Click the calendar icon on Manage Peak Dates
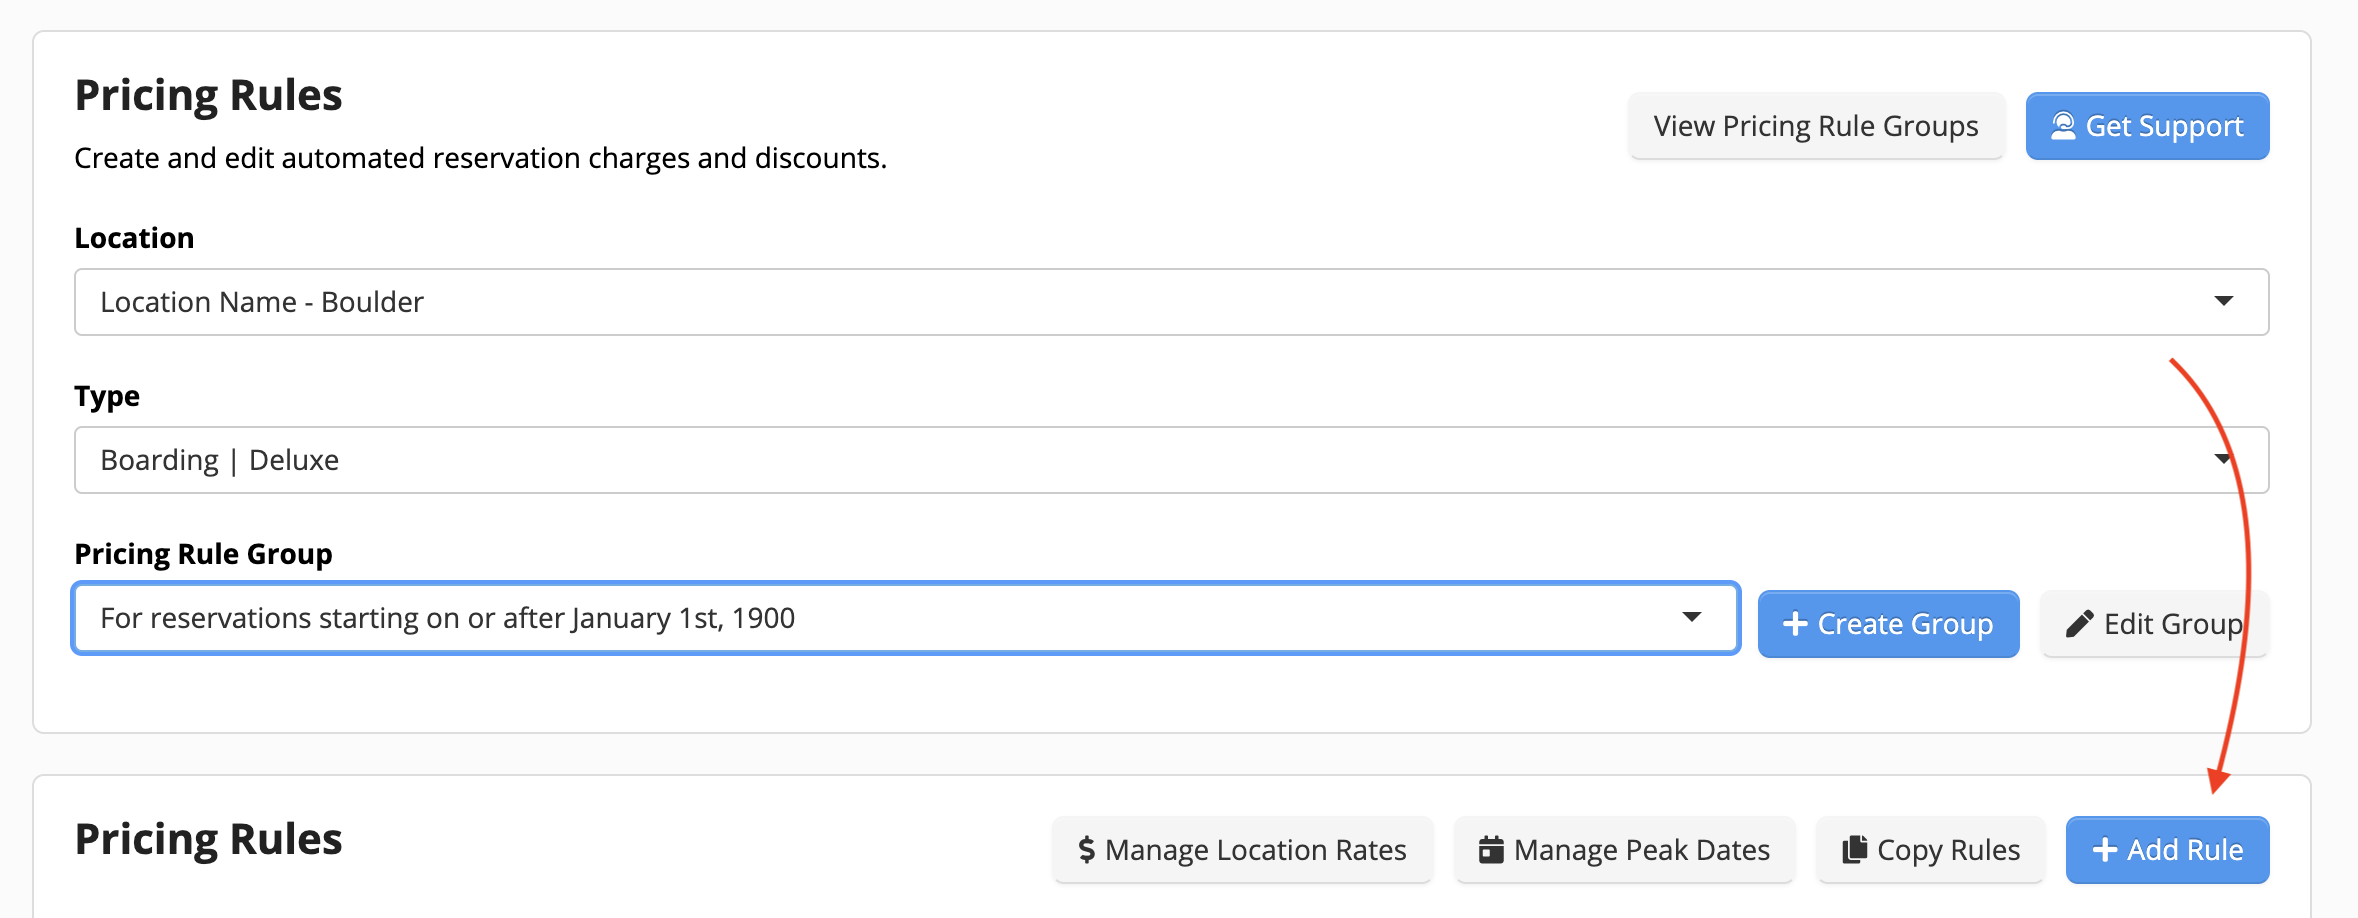This screenshot has height=918, width=2358. coord(1492,849)
